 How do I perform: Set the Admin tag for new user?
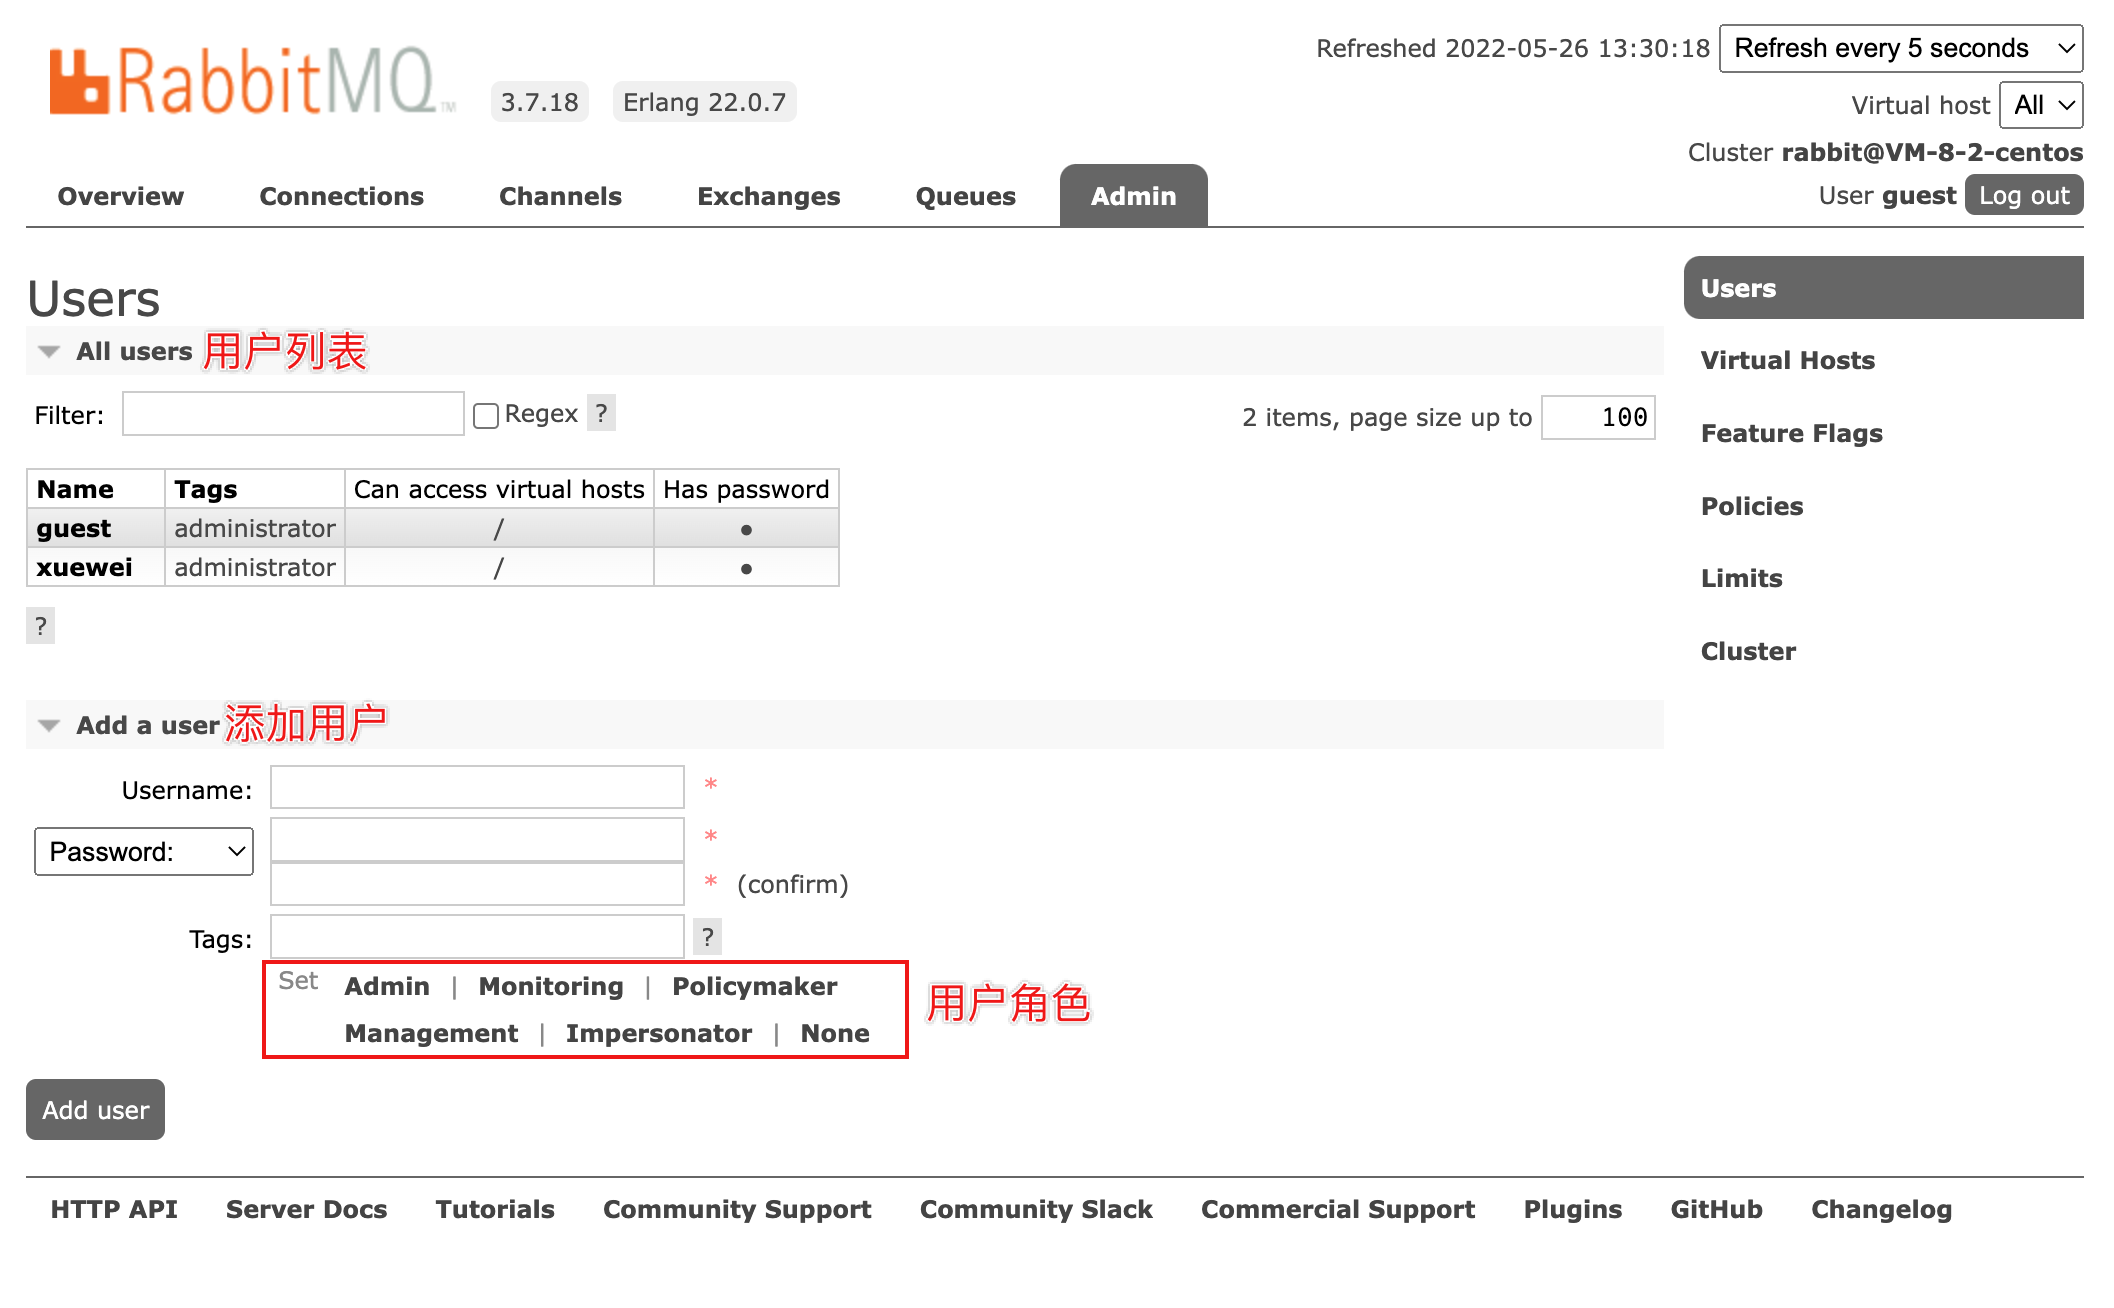tap(387, 986)
